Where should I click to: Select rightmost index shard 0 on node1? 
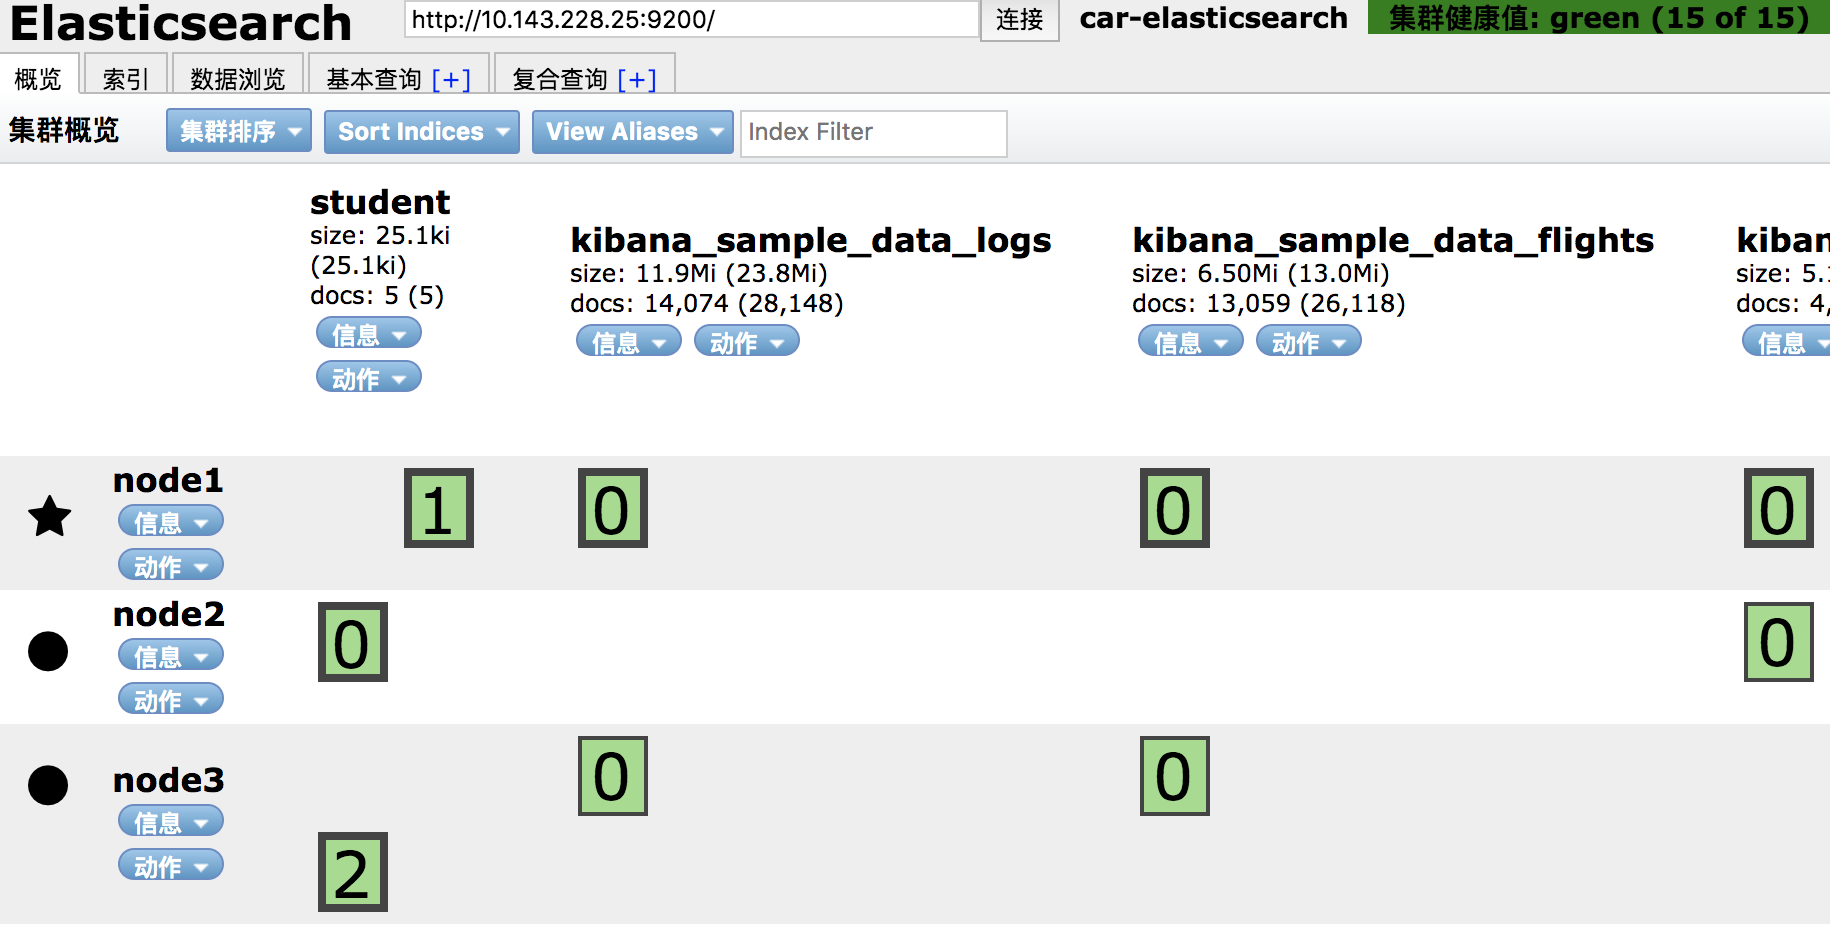pos(1779,508)
